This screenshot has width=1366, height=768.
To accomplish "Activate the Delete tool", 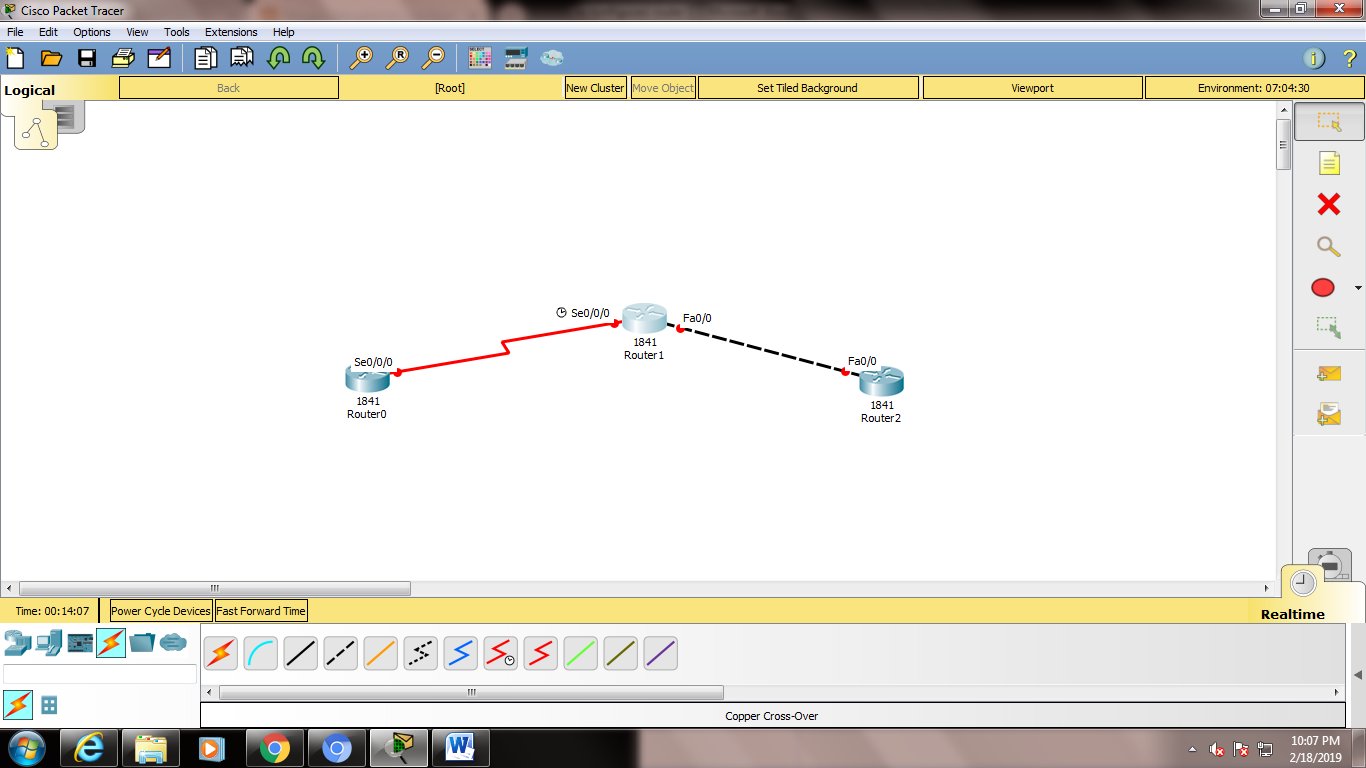I will pyautogui.click(x=1327, y=204).
